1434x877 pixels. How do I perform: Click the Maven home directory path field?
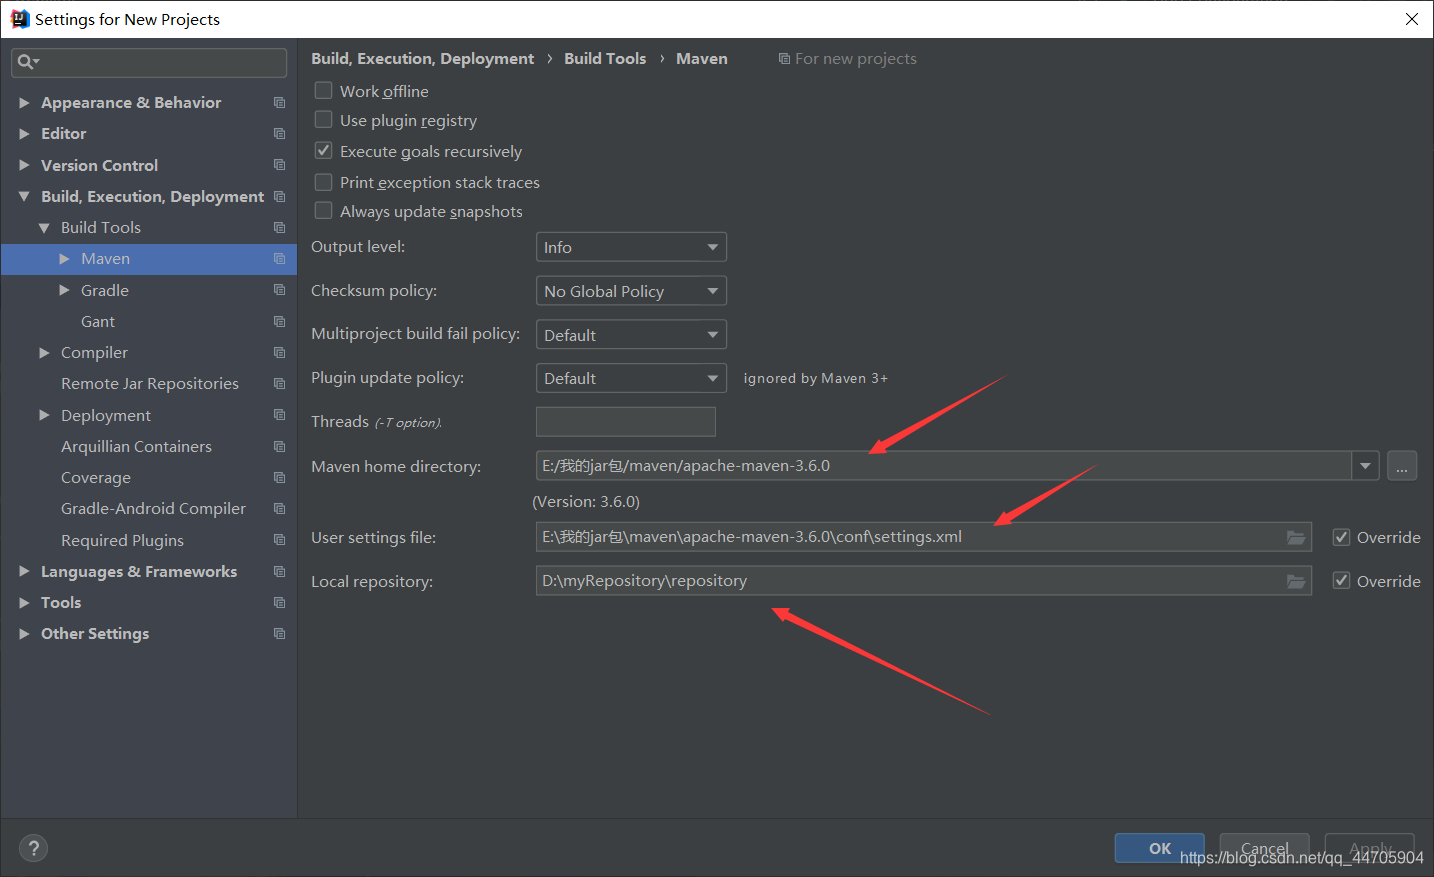944,466
